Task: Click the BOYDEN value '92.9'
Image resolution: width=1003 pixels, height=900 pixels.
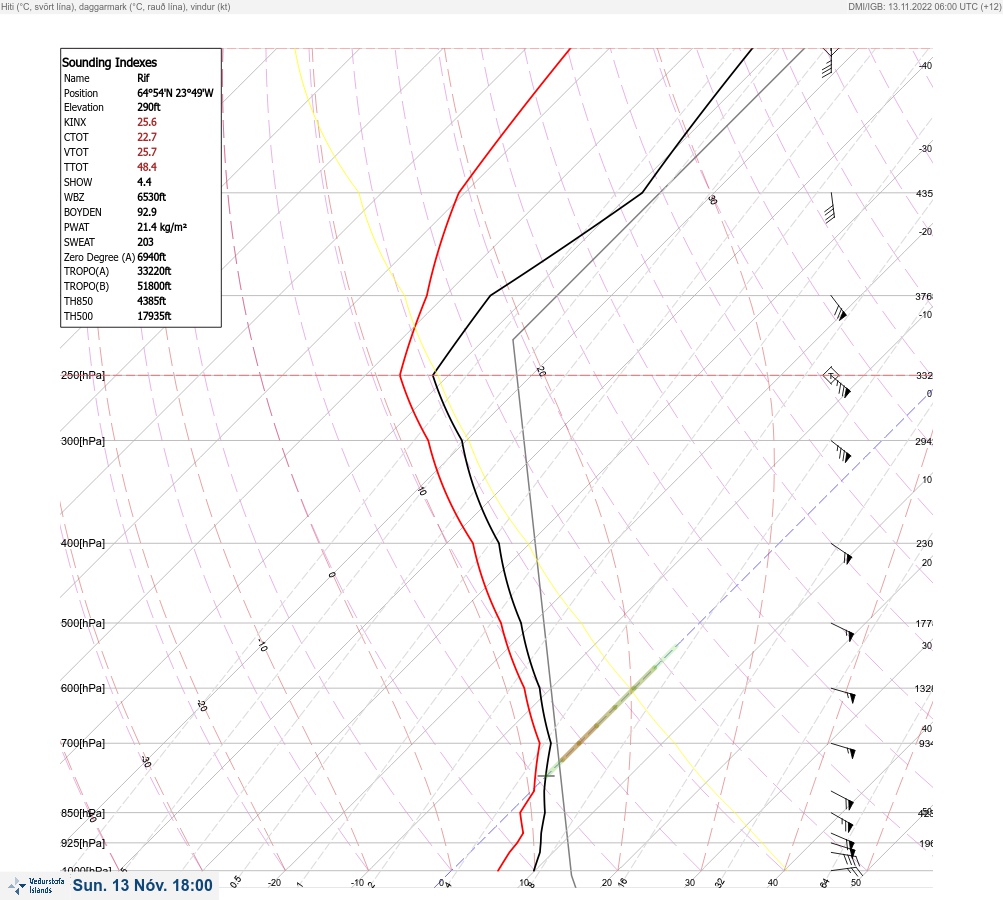Action: pyautogui.click(x=147, y=212)
